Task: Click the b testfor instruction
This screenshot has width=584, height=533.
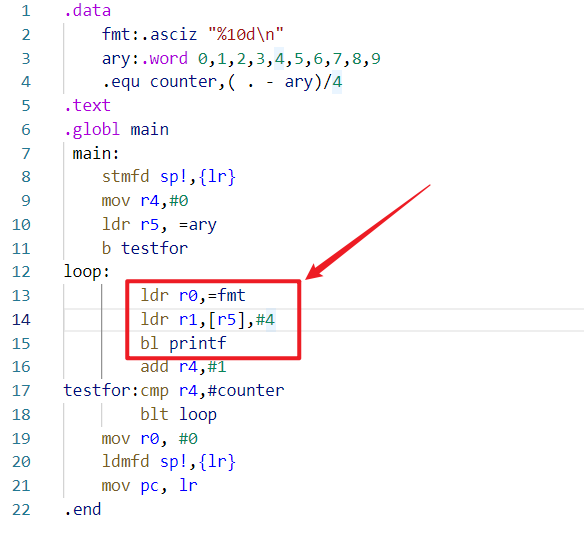Action: [145, 248]
